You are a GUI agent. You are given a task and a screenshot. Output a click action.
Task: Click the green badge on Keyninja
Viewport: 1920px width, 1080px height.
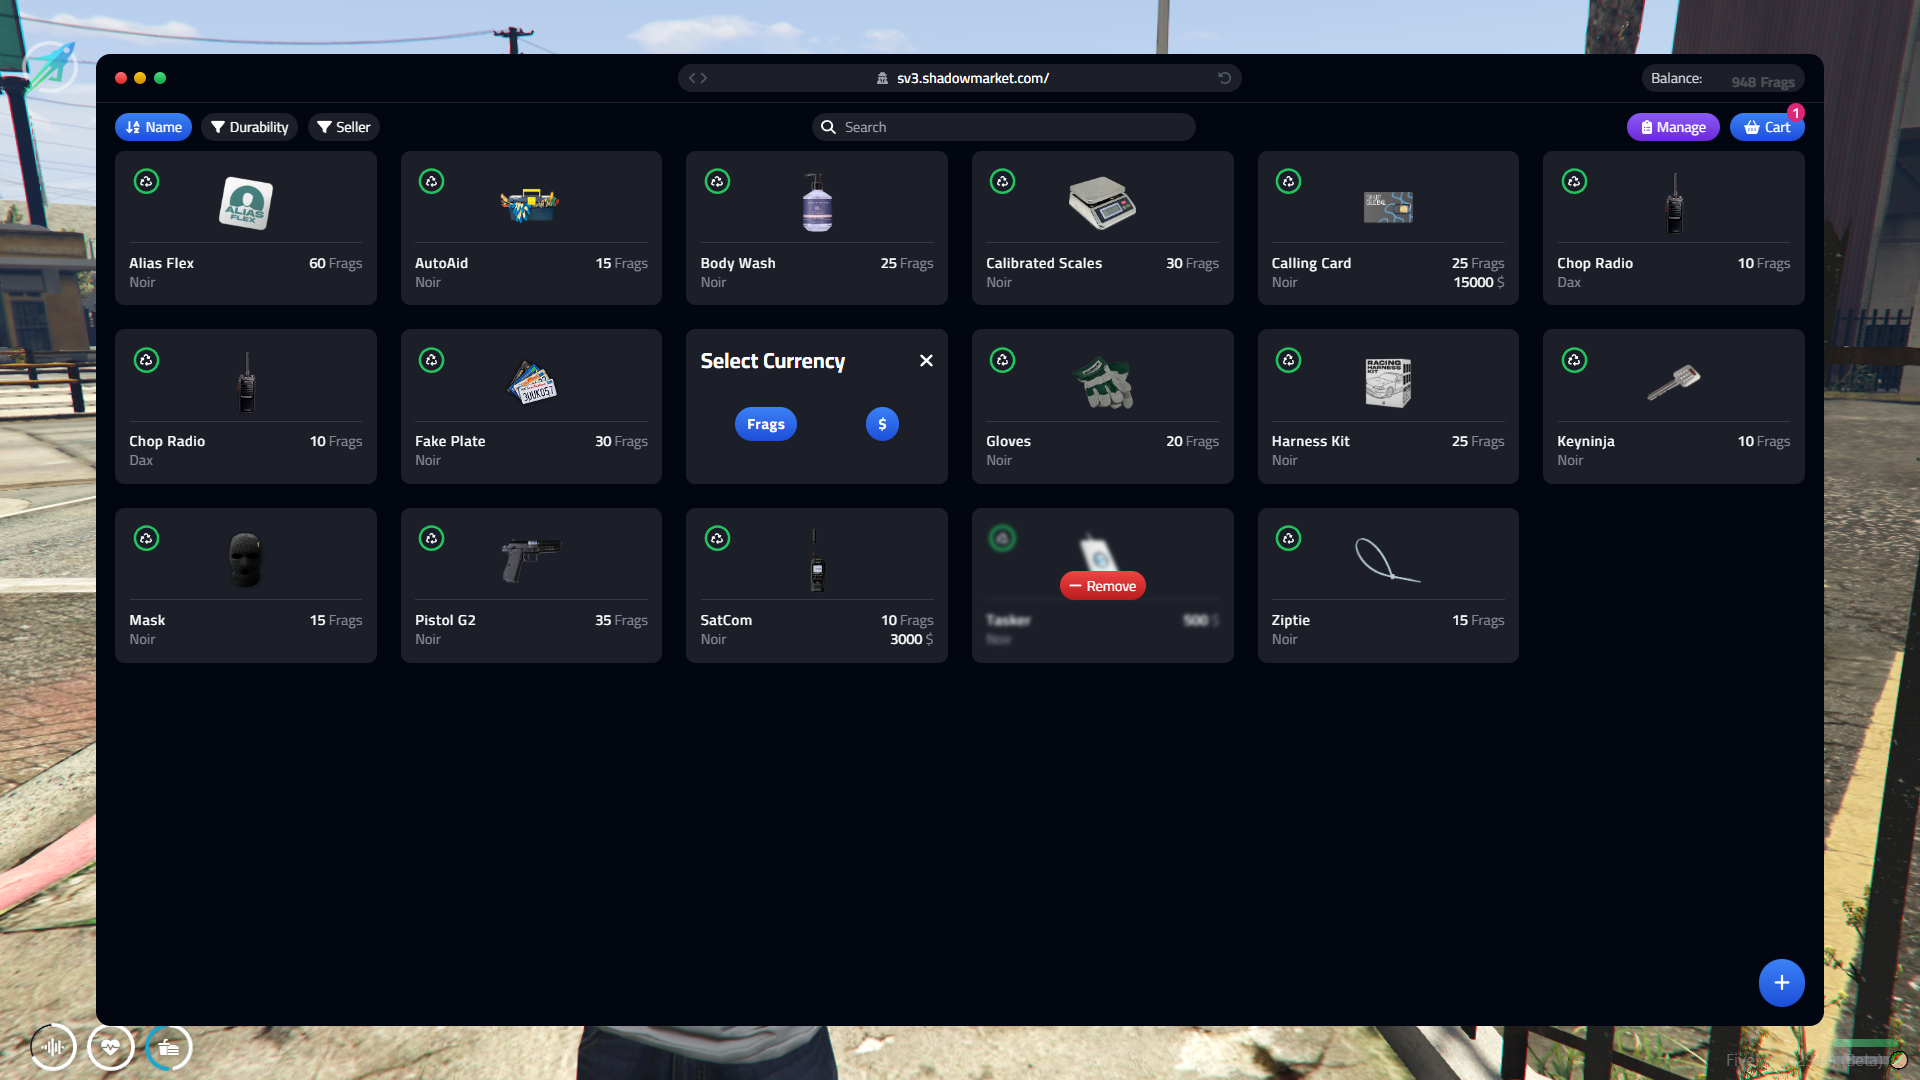click(1575, 360)
